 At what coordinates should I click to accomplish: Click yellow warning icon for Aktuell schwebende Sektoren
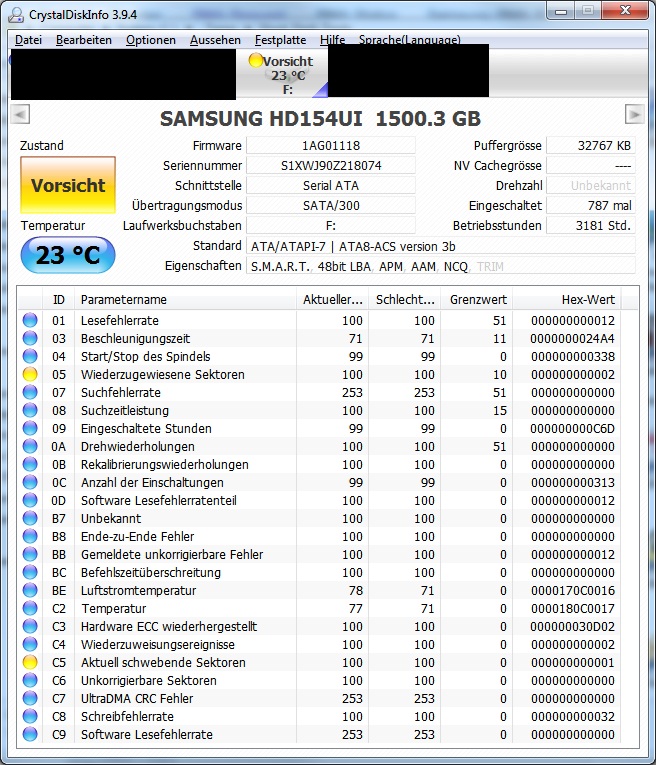pyautogui.click(x=30, y=663)
